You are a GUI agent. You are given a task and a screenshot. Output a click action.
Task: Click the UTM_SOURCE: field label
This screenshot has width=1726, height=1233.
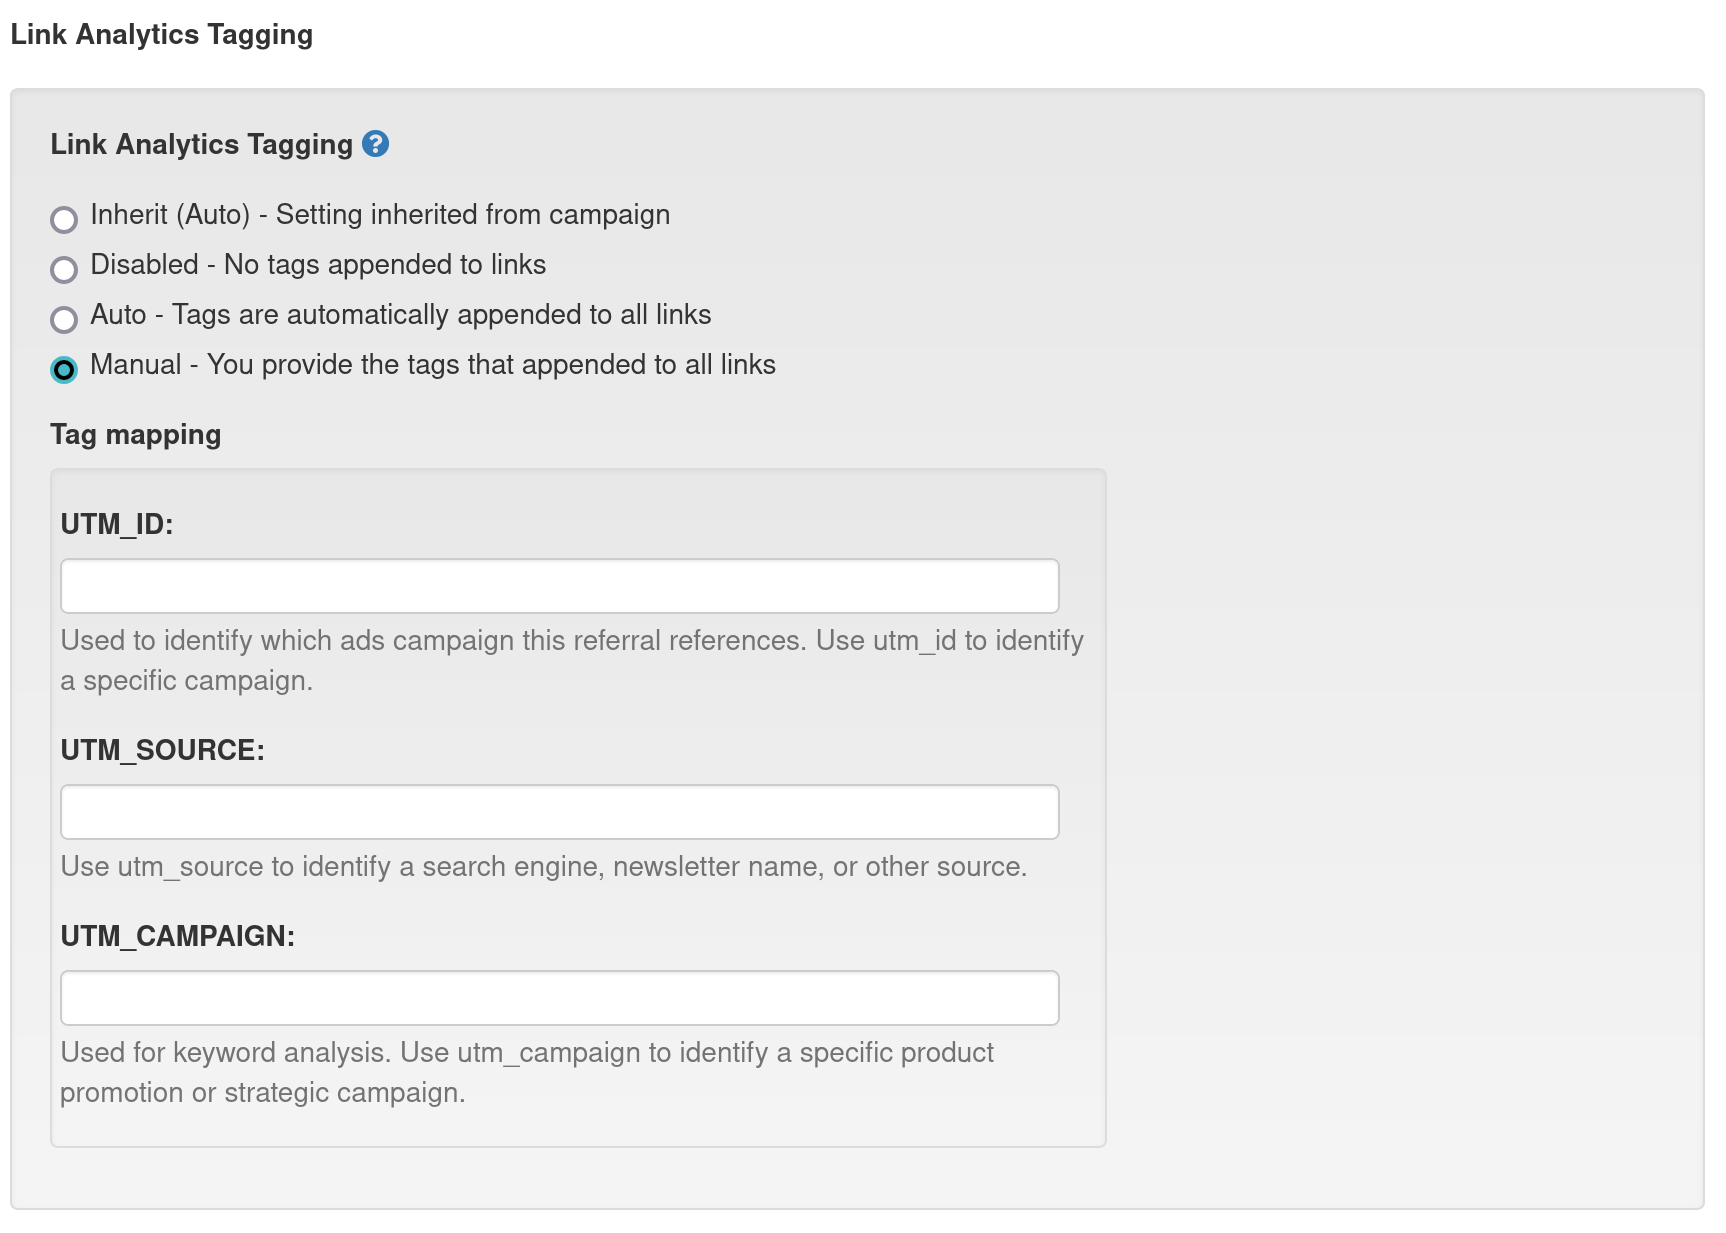[x=162, y=750]
